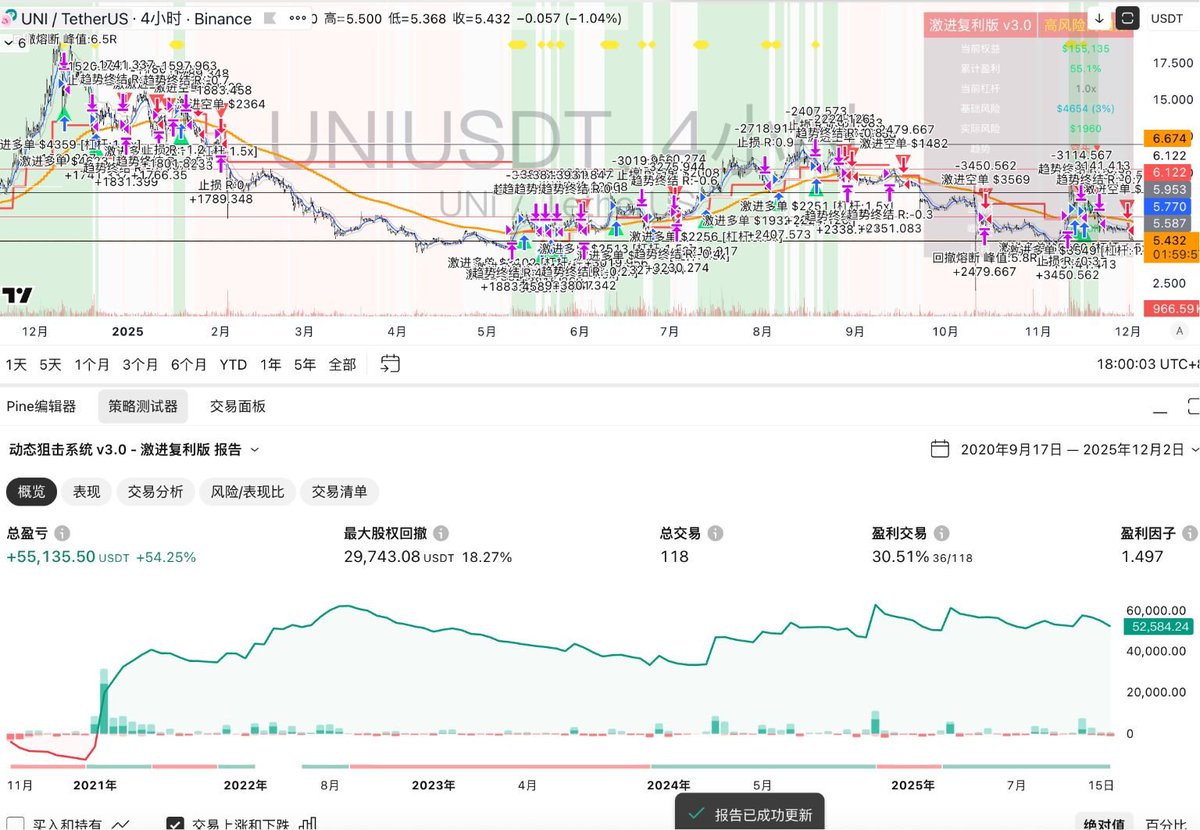Open the Pine编辑器 tab

(41, 406)
